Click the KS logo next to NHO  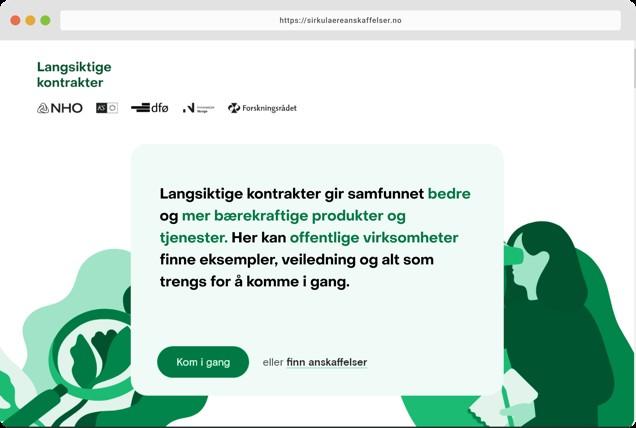pyautogui.click(x=107, y=108)
